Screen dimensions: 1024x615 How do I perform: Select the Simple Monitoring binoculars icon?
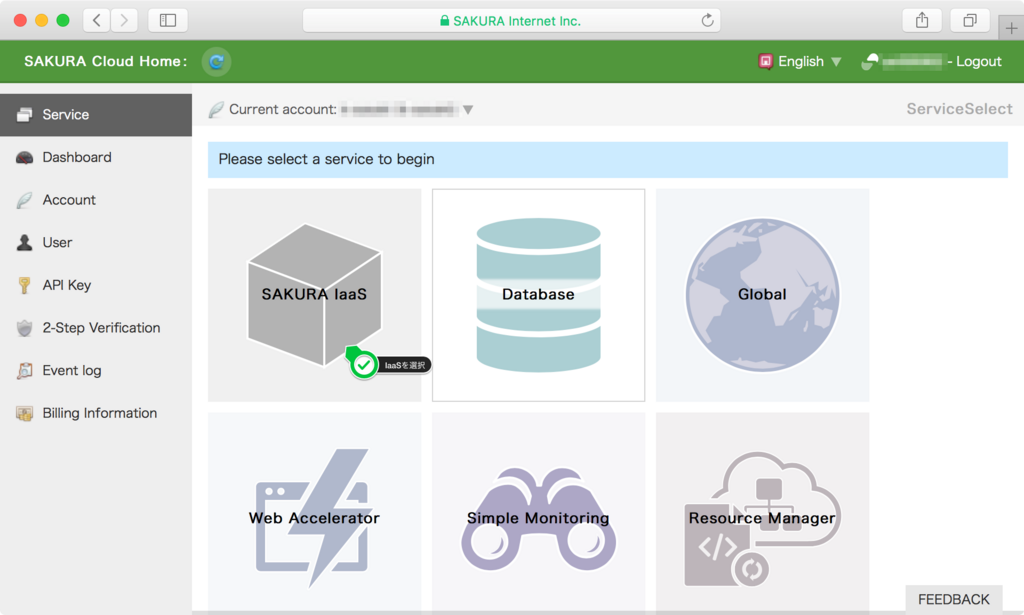538,520
